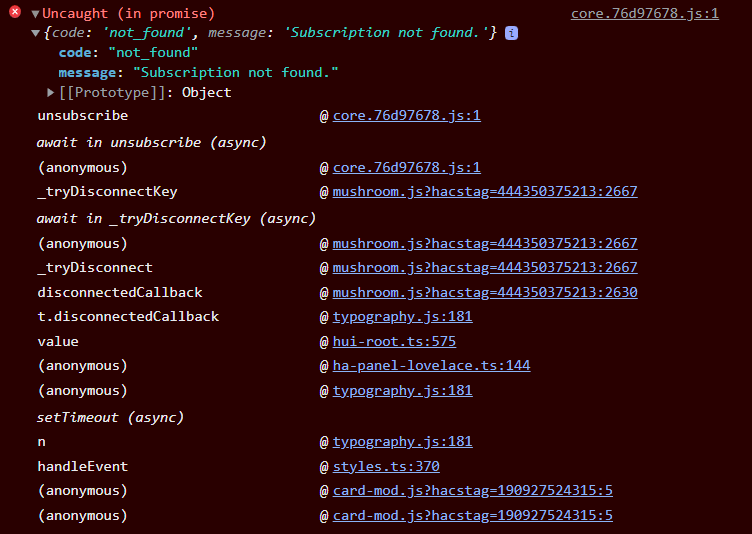Viewport: 752px width, 534px height.
Task: Open the mushroom.js link below 'await in _tryDisconnectKey'
Action: [485, 243]
